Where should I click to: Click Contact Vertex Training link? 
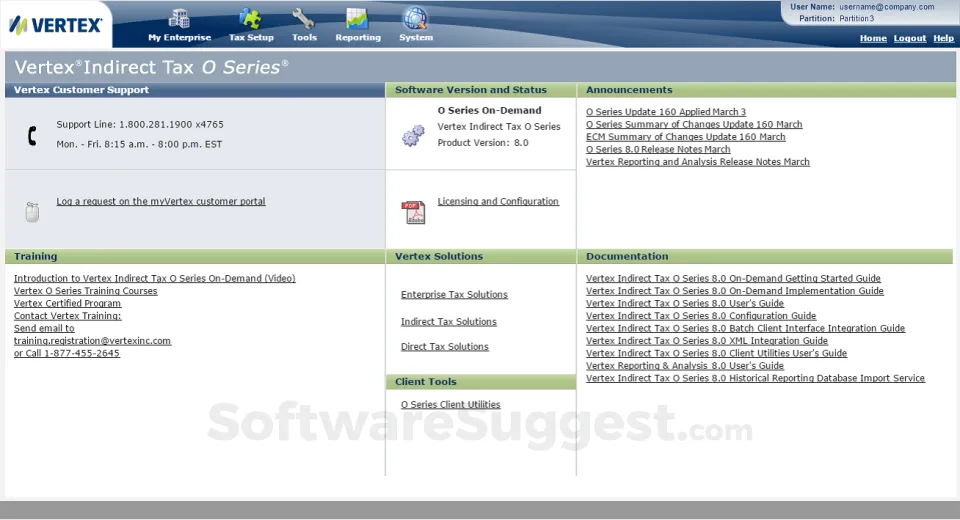tap(68, 316)
